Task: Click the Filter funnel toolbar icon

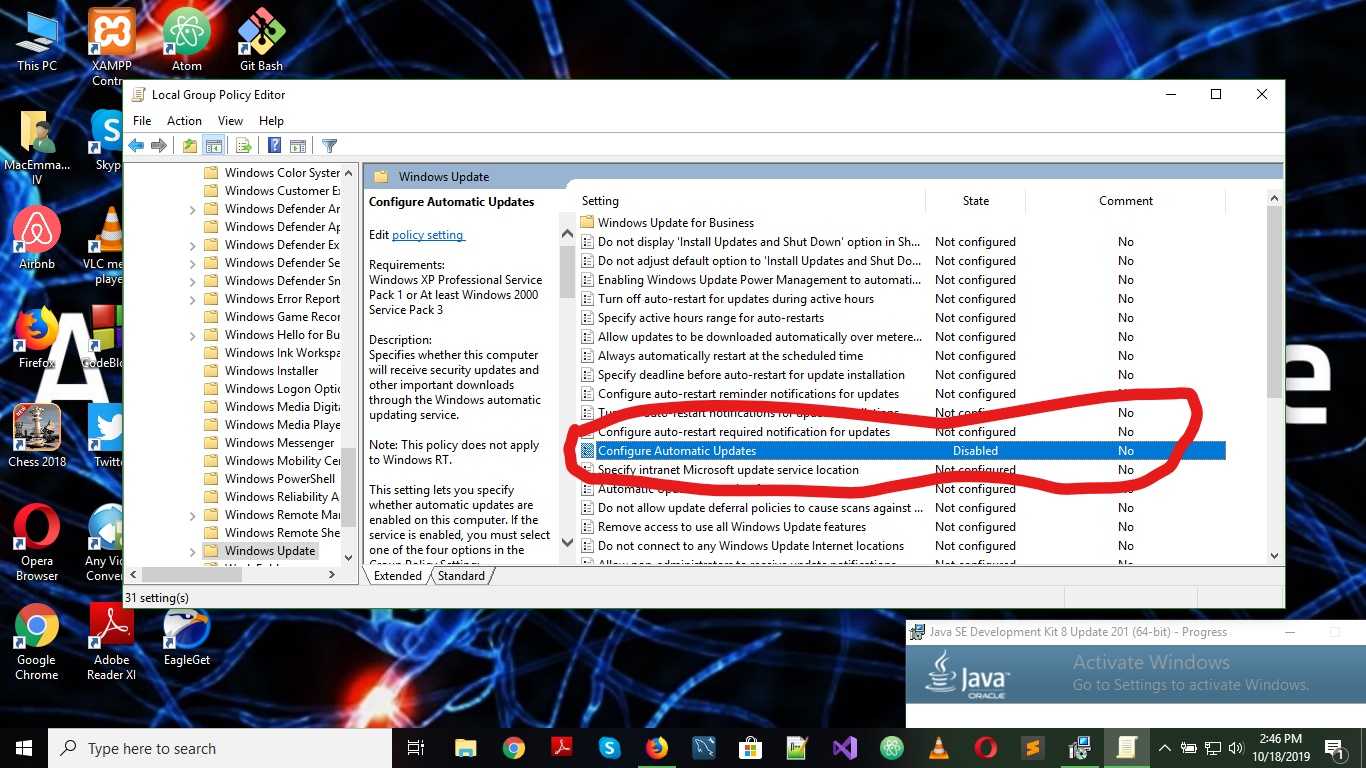Action: point(330,146)
